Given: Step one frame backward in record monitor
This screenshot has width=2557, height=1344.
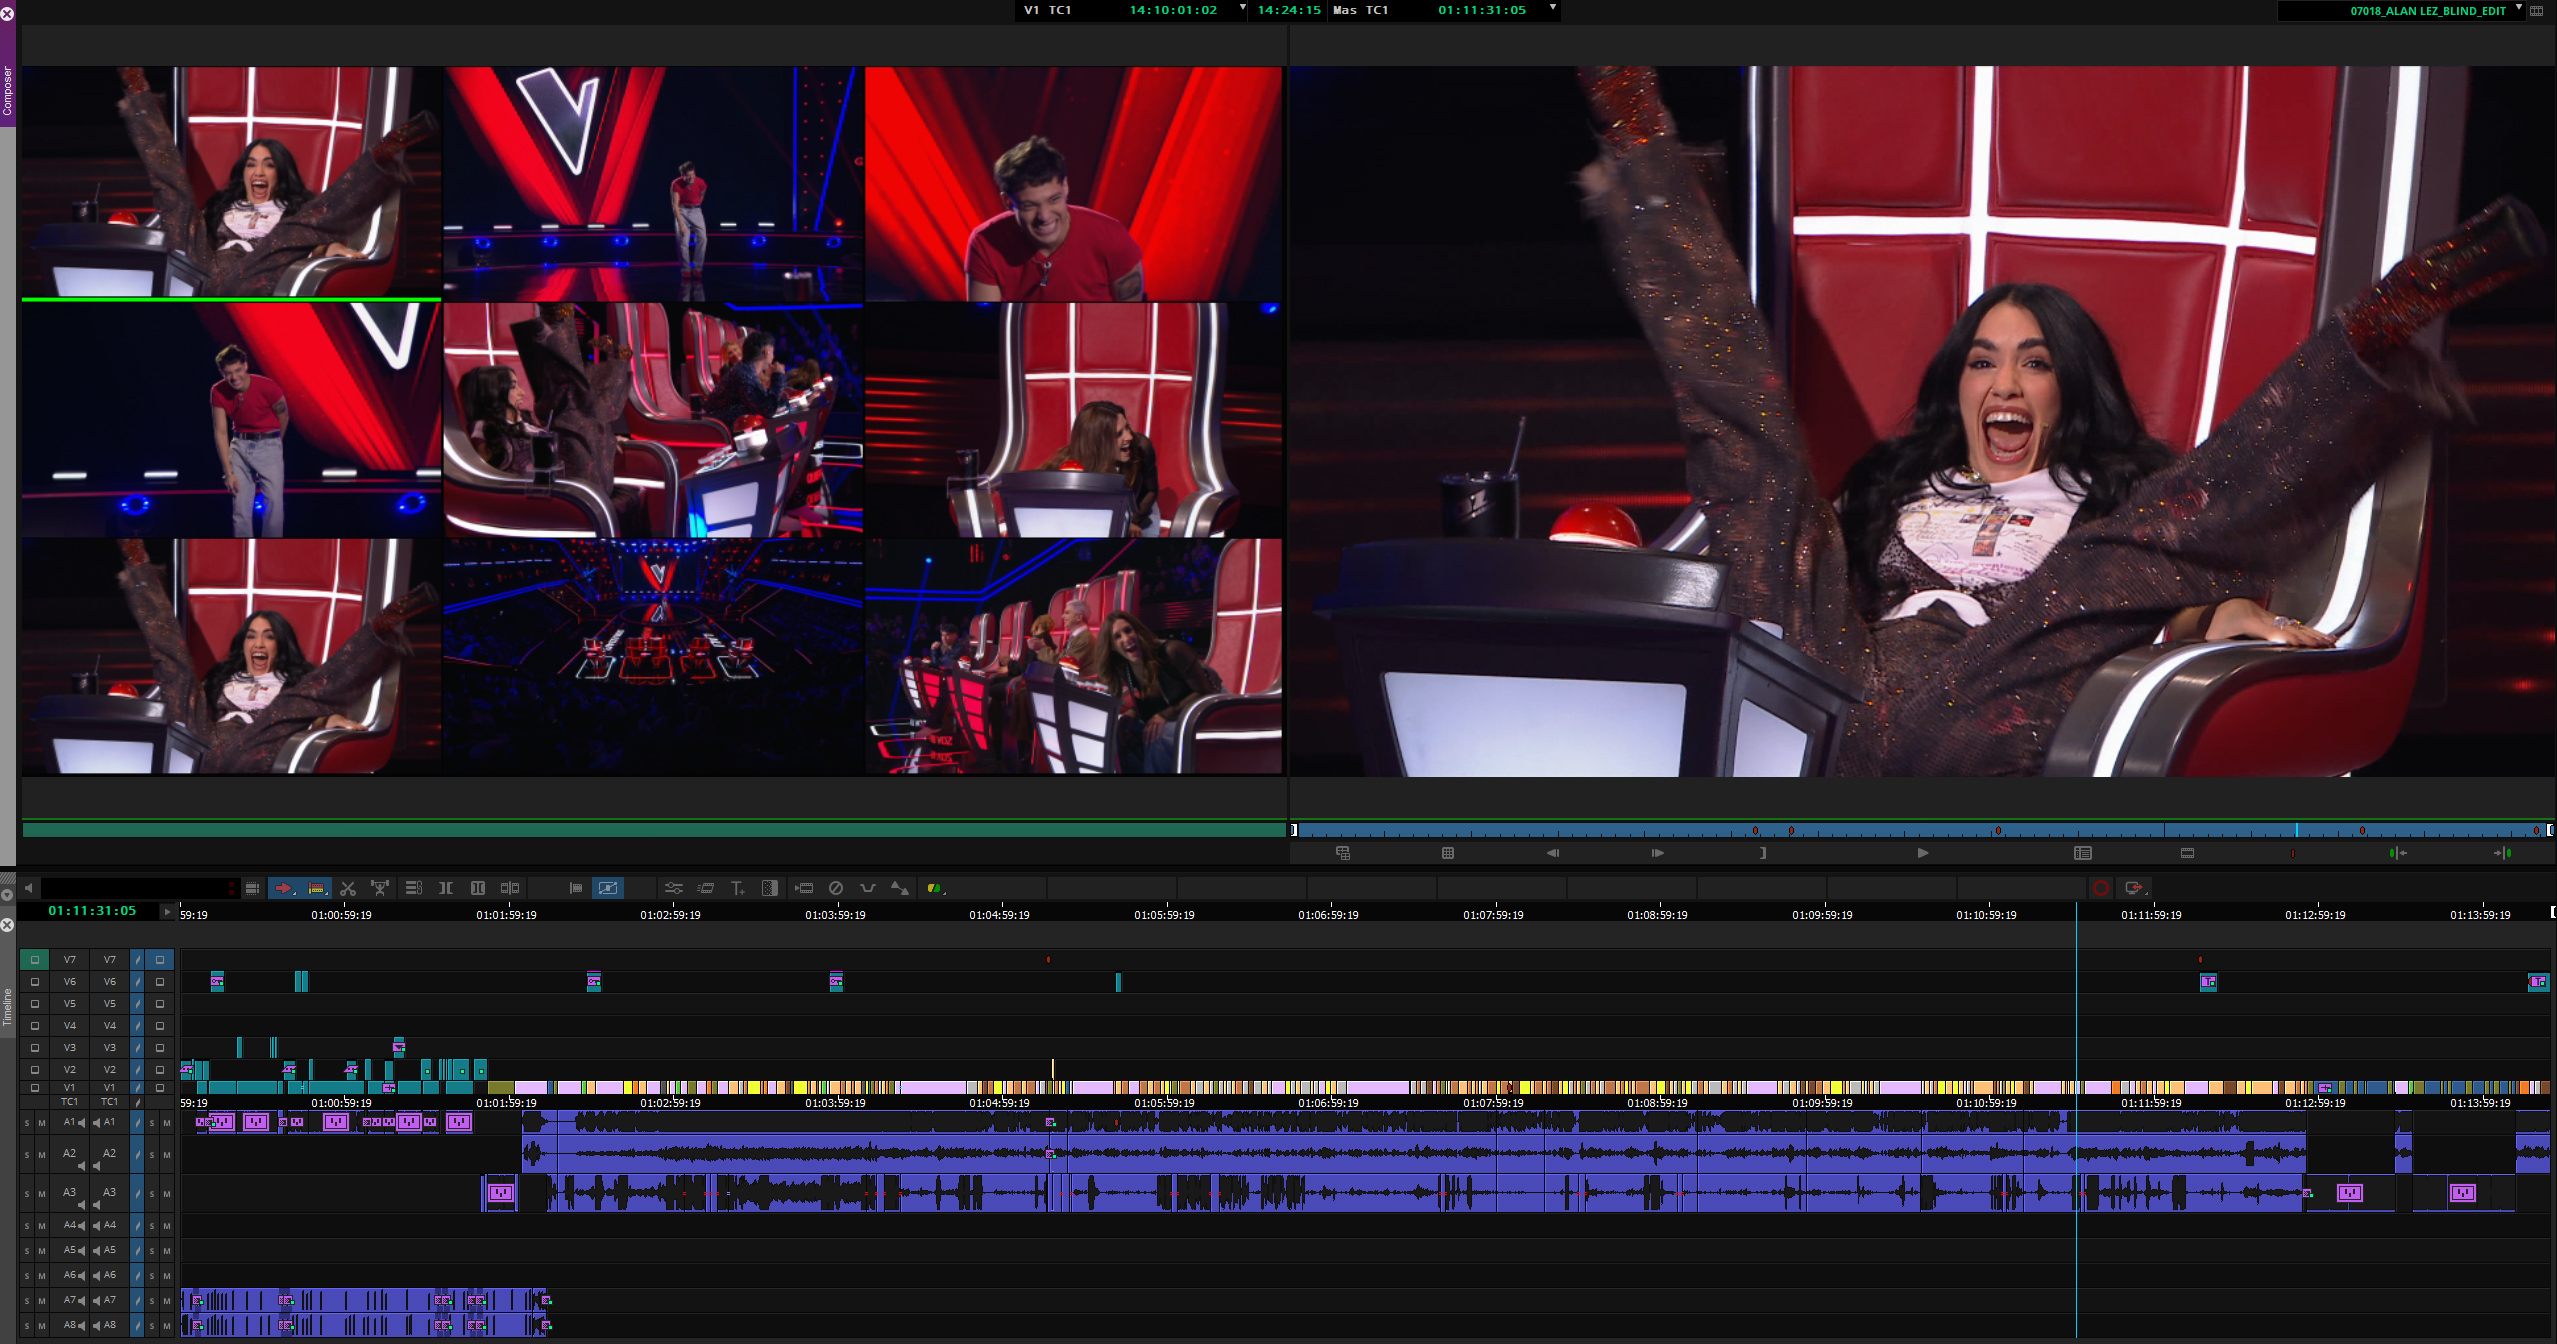Looking at the screenshot, I should (1553, 853).
